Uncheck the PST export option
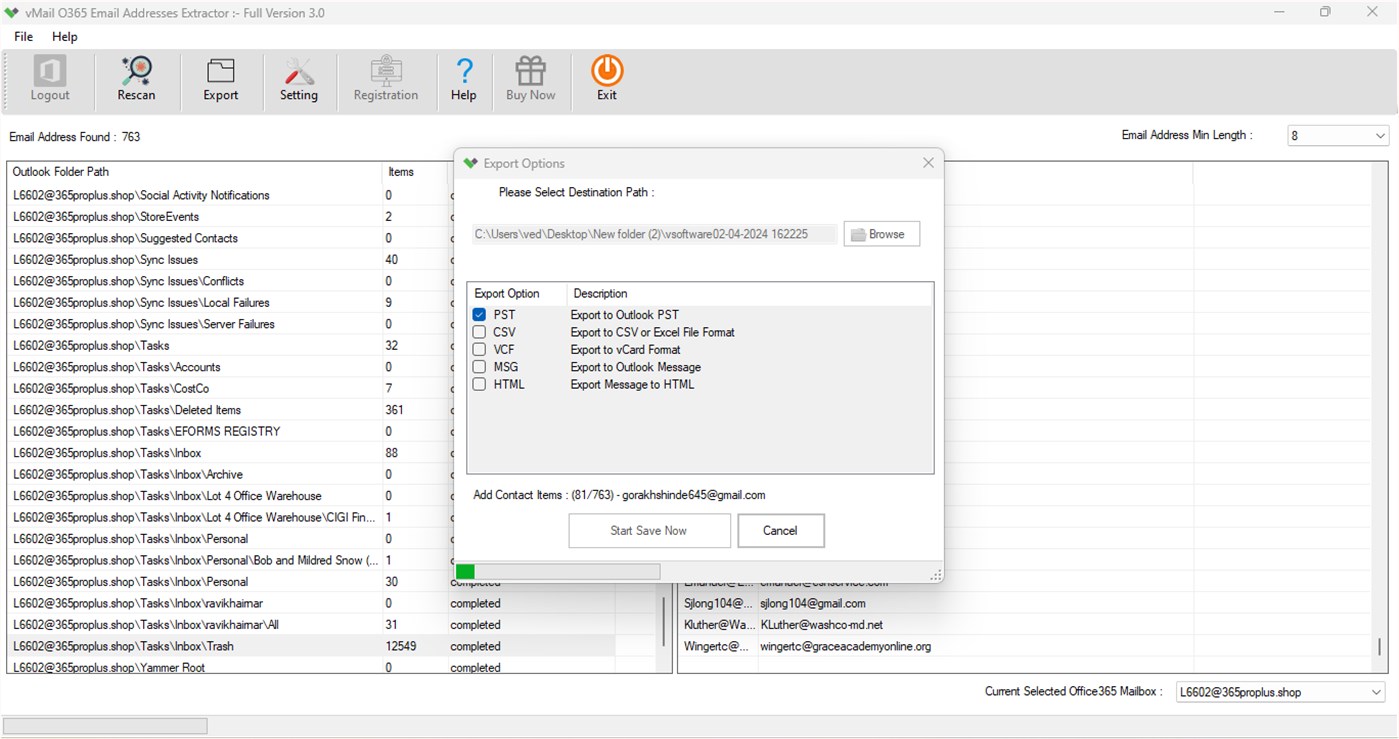The width and height of the screenshot is (1399, 739). point(478,314)
